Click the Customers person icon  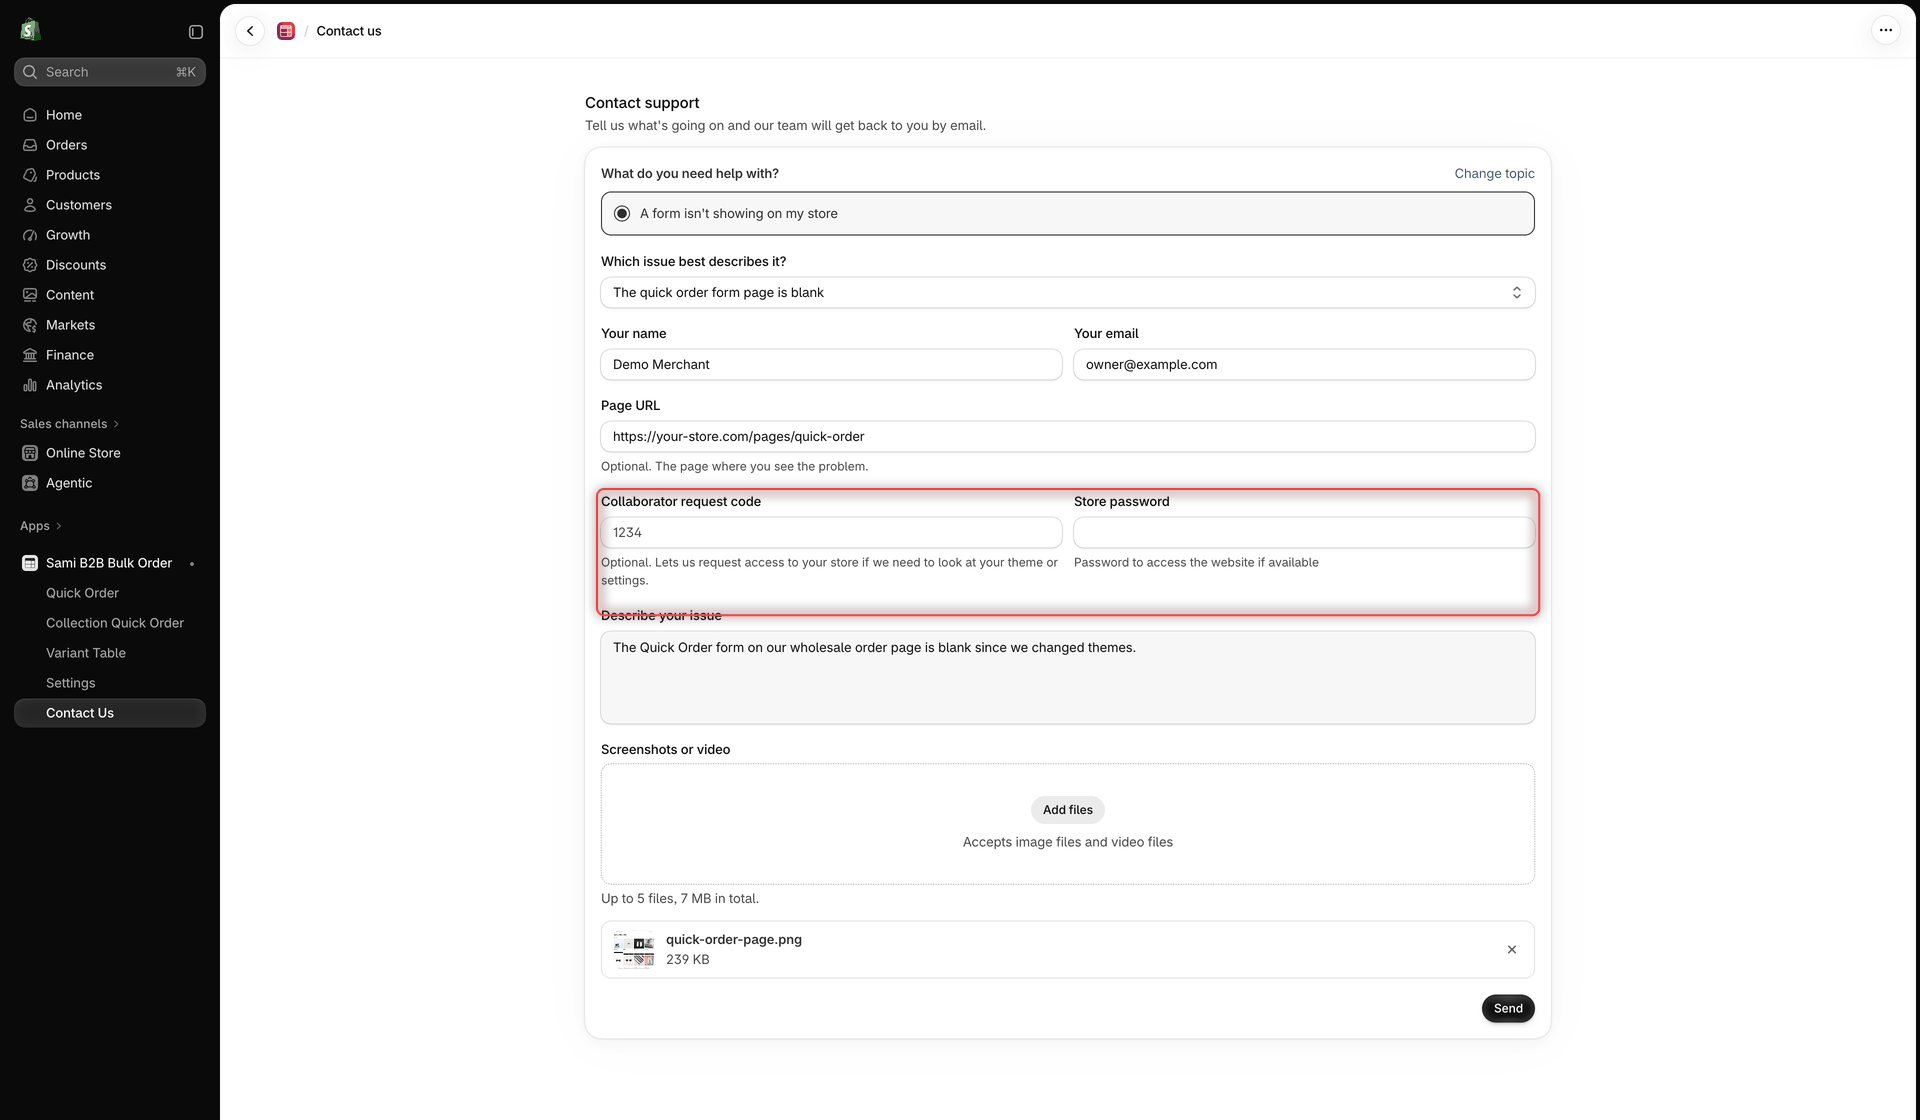click(x=30, y=205)
